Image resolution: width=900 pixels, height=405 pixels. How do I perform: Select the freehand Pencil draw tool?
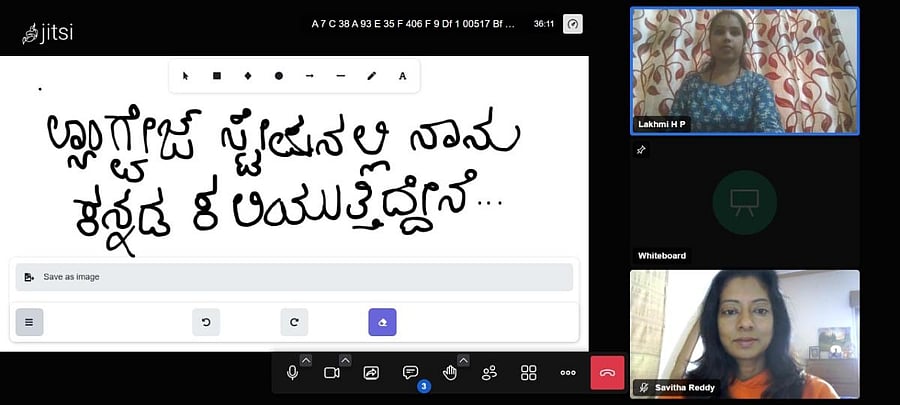(372, 76)
